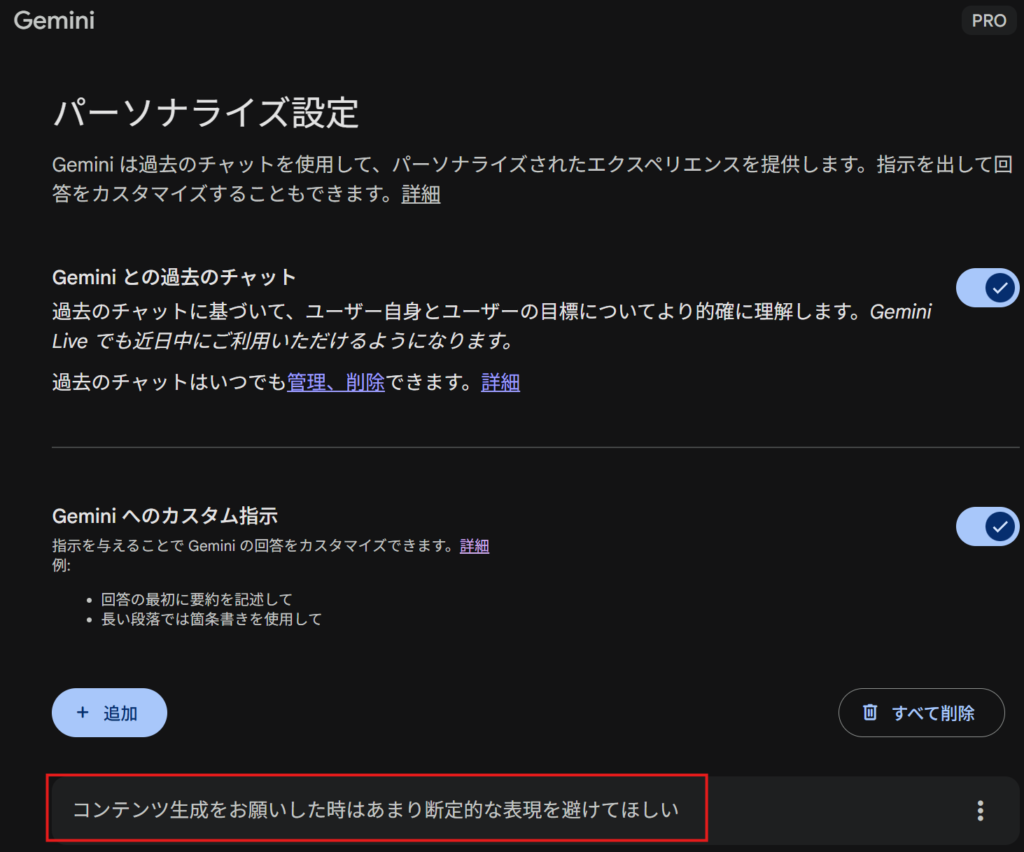The width and height of the screenshot is (1024, 852).
Task: Click example text 長い段落では箇条書きを使用して
Action: pos(211,619)
